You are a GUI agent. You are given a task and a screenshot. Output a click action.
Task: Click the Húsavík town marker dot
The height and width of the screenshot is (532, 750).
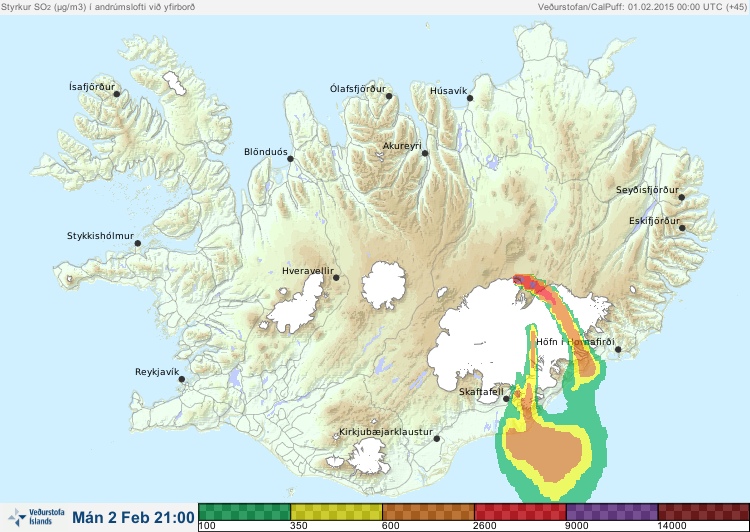click(470, 98)
